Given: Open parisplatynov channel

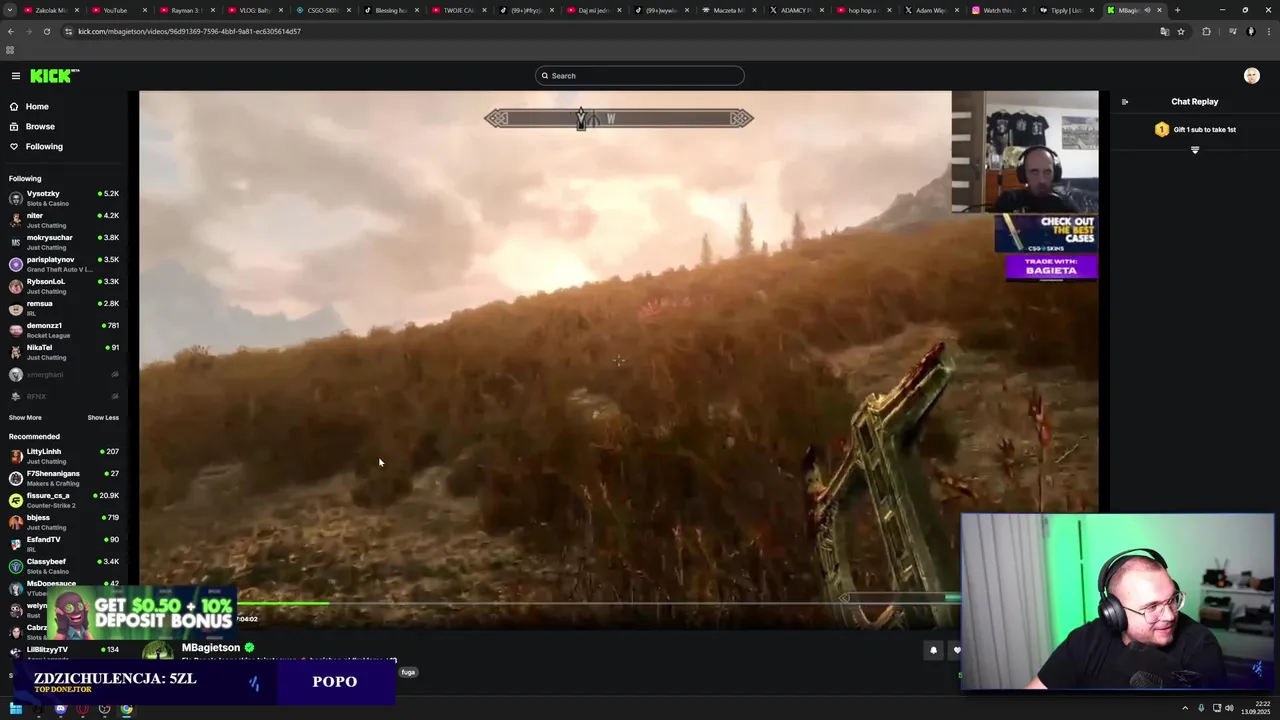Looking at the screenshot, I should (64, 264).
